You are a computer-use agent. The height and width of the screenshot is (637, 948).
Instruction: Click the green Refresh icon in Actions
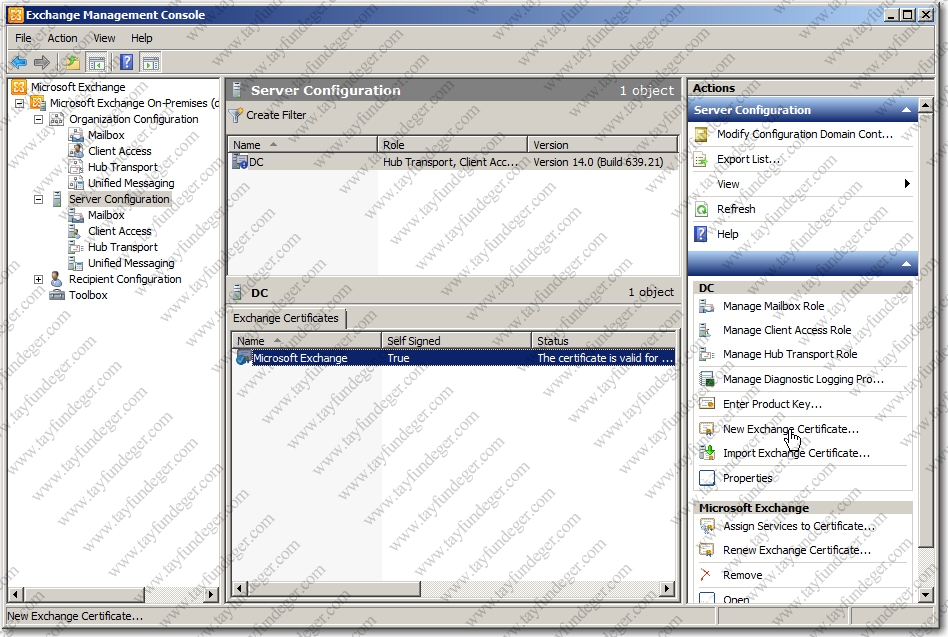[701, 209]
